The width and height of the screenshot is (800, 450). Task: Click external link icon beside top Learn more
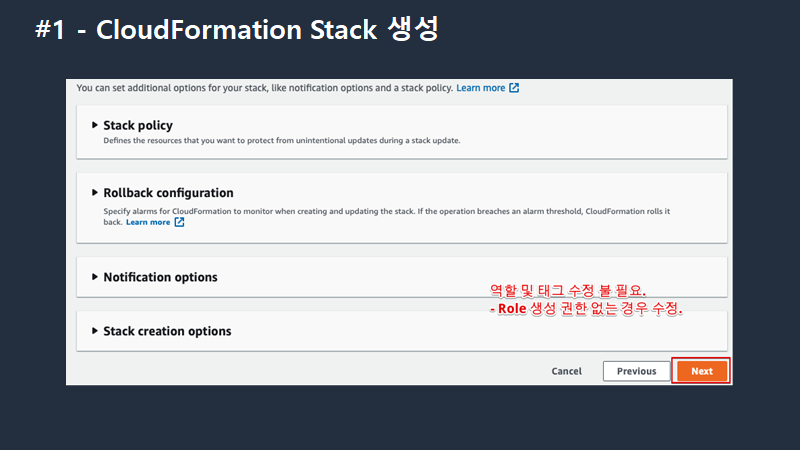click(x=514, y=88)
